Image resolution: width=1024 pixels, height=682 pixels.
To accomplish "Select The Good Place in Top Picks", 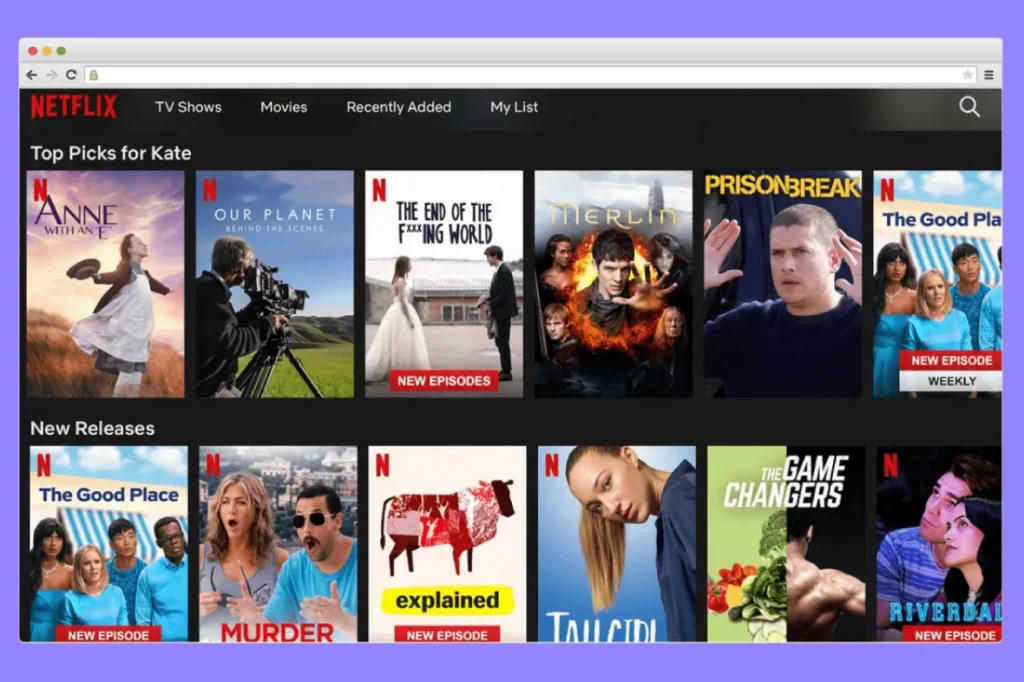I will pyautogui.click(x=937, y=284).
